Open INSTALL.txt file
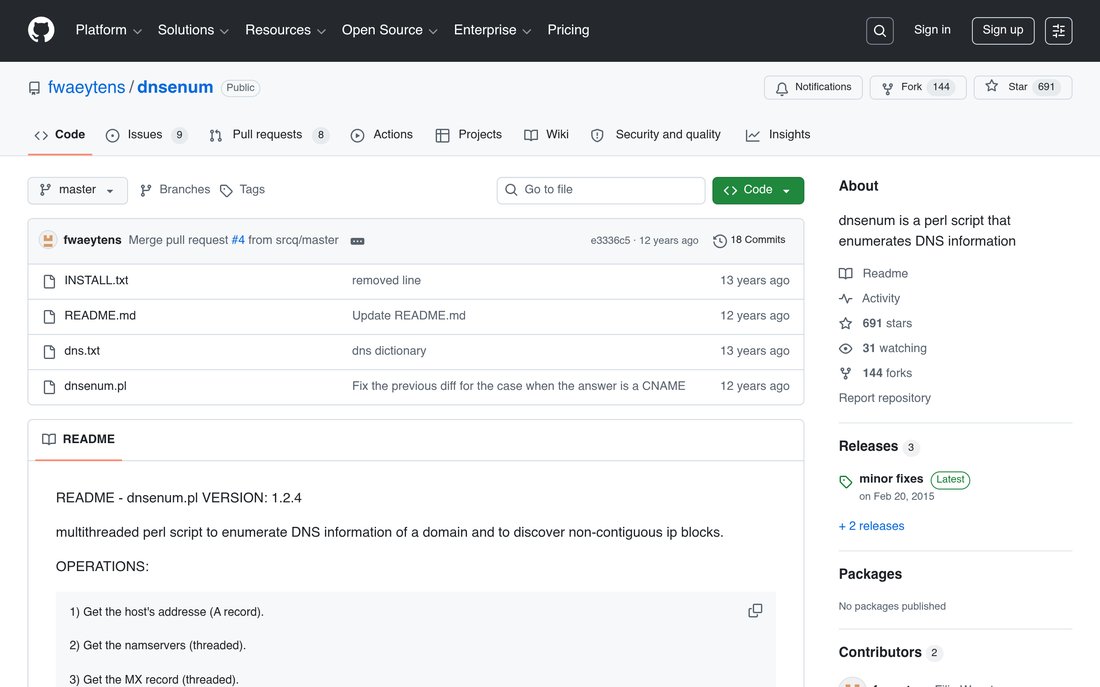This screenshot has height=687, width=1100. point(96,281)
